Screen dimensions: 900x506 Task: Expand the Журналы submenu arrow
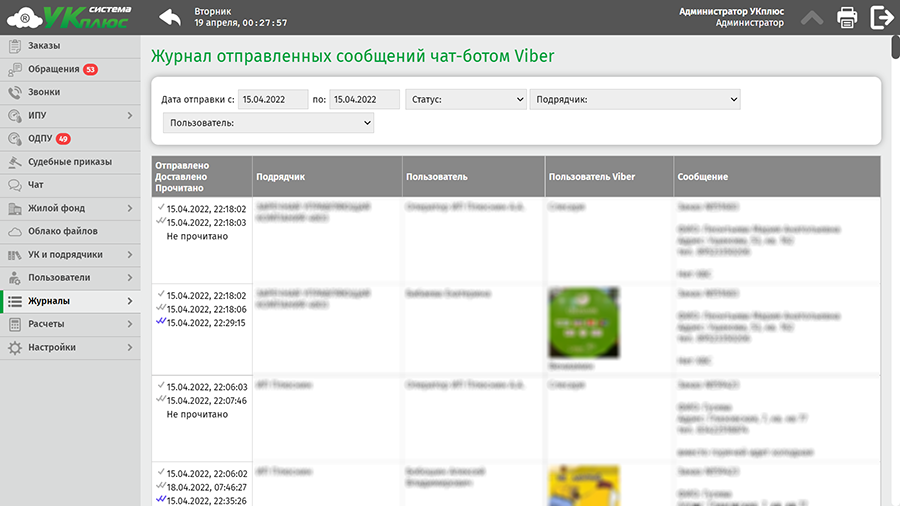[130, 301]
